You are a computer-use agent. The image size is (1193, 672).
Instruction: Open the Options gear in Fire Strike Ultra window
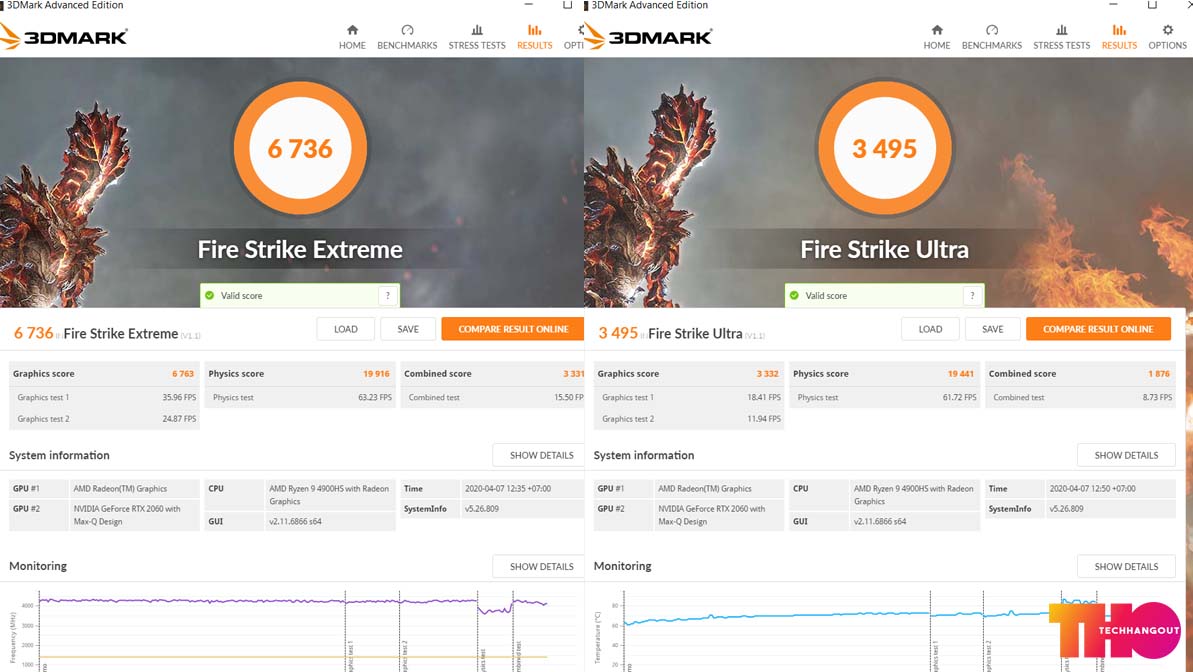click(x=1167, y=30)
